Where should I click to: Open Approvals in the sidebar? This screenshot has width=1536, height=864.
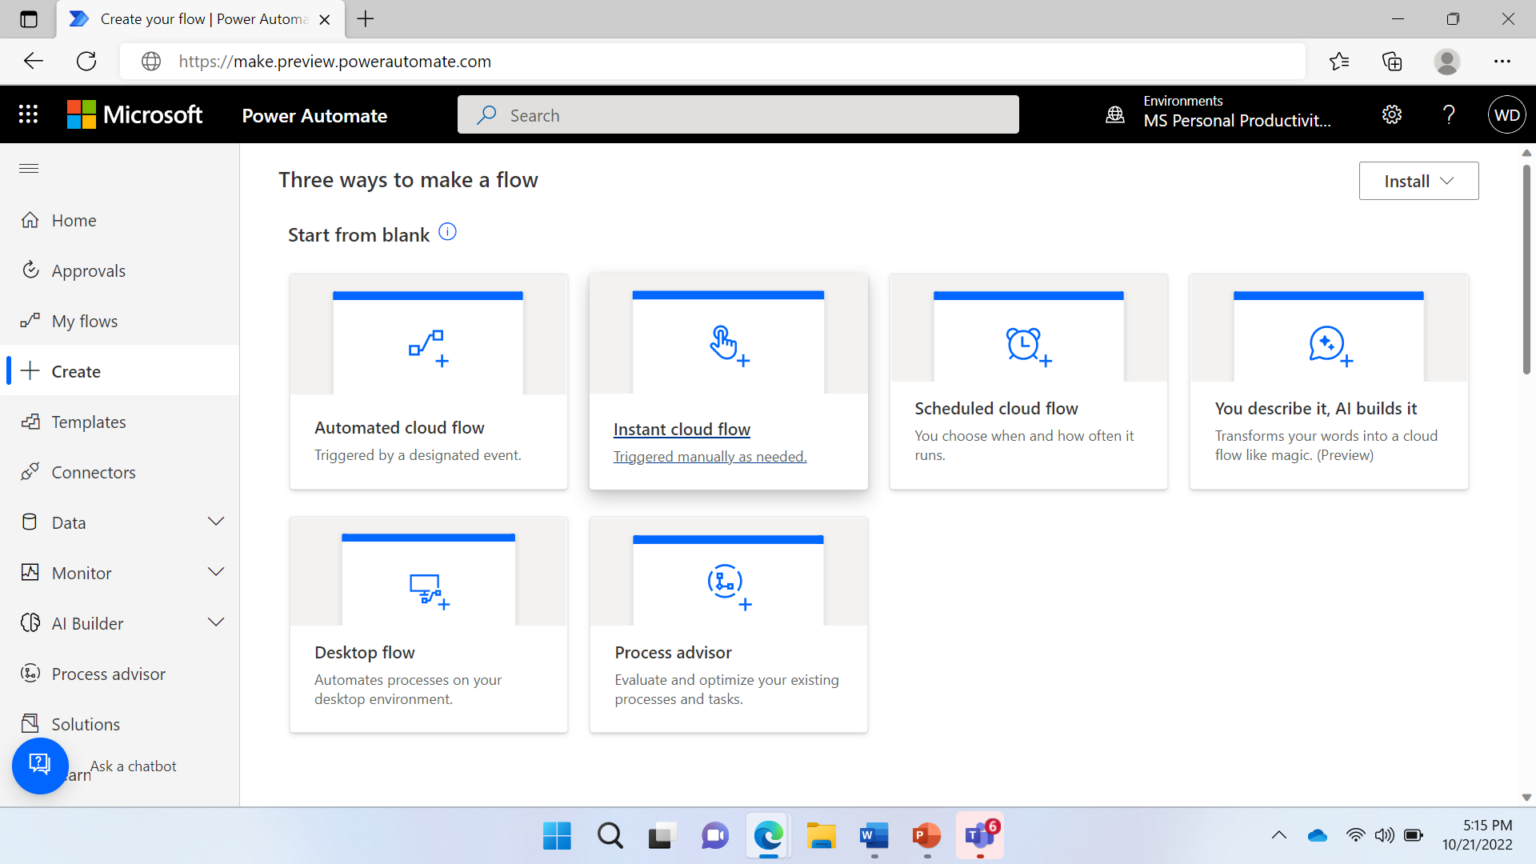88,270
